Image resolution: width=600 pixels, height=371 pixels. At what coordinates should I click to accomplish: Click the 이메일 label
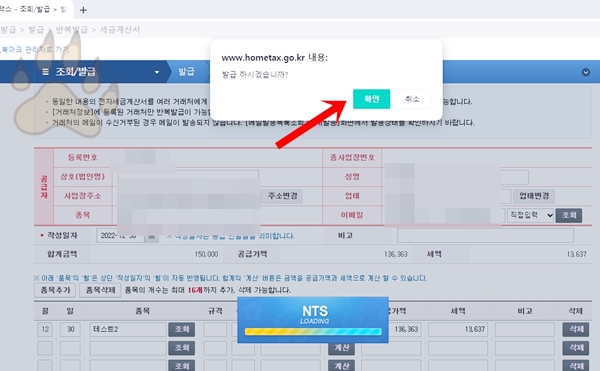coord(352,215)
